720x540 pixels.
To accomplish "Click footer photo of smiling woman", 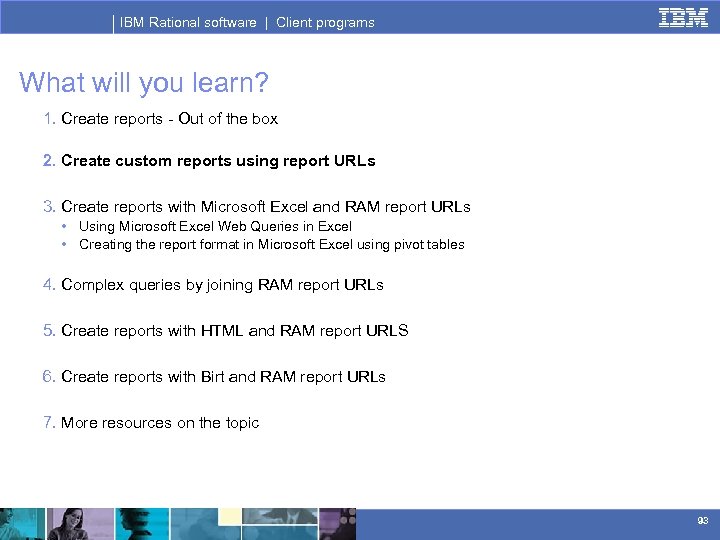I will click(x=80, y=524).
